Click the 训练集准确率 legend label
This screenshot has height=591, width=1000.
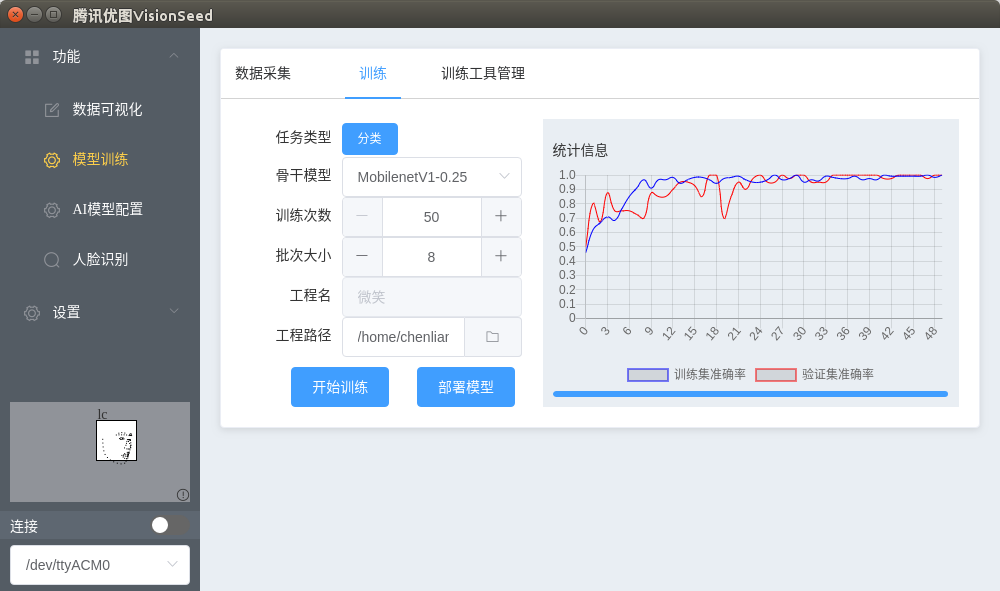[710, 374]
